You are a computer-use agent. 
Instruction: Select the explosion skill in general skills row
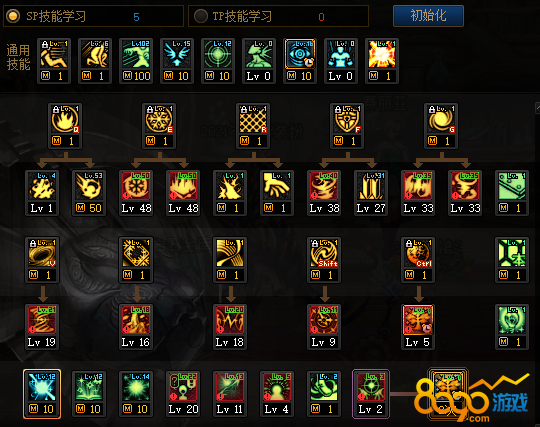pyautogui.click(x=382, y=61)
